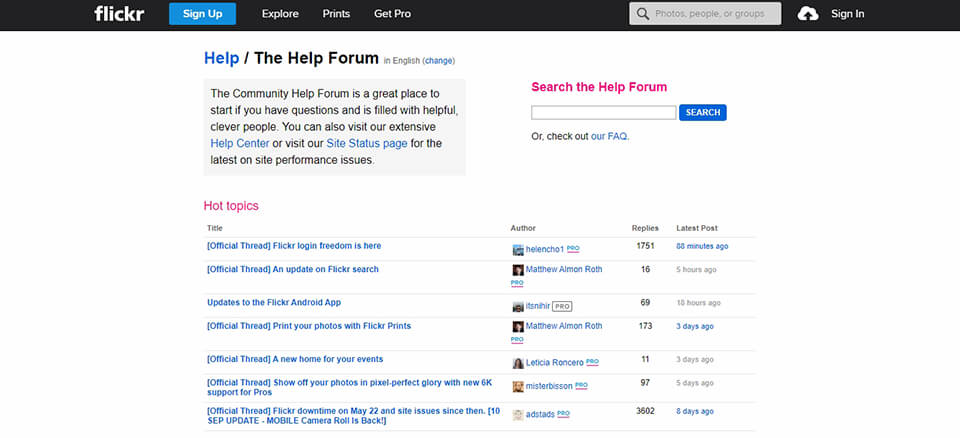Click author name Leticia Roncero

[x=555, y=363]
